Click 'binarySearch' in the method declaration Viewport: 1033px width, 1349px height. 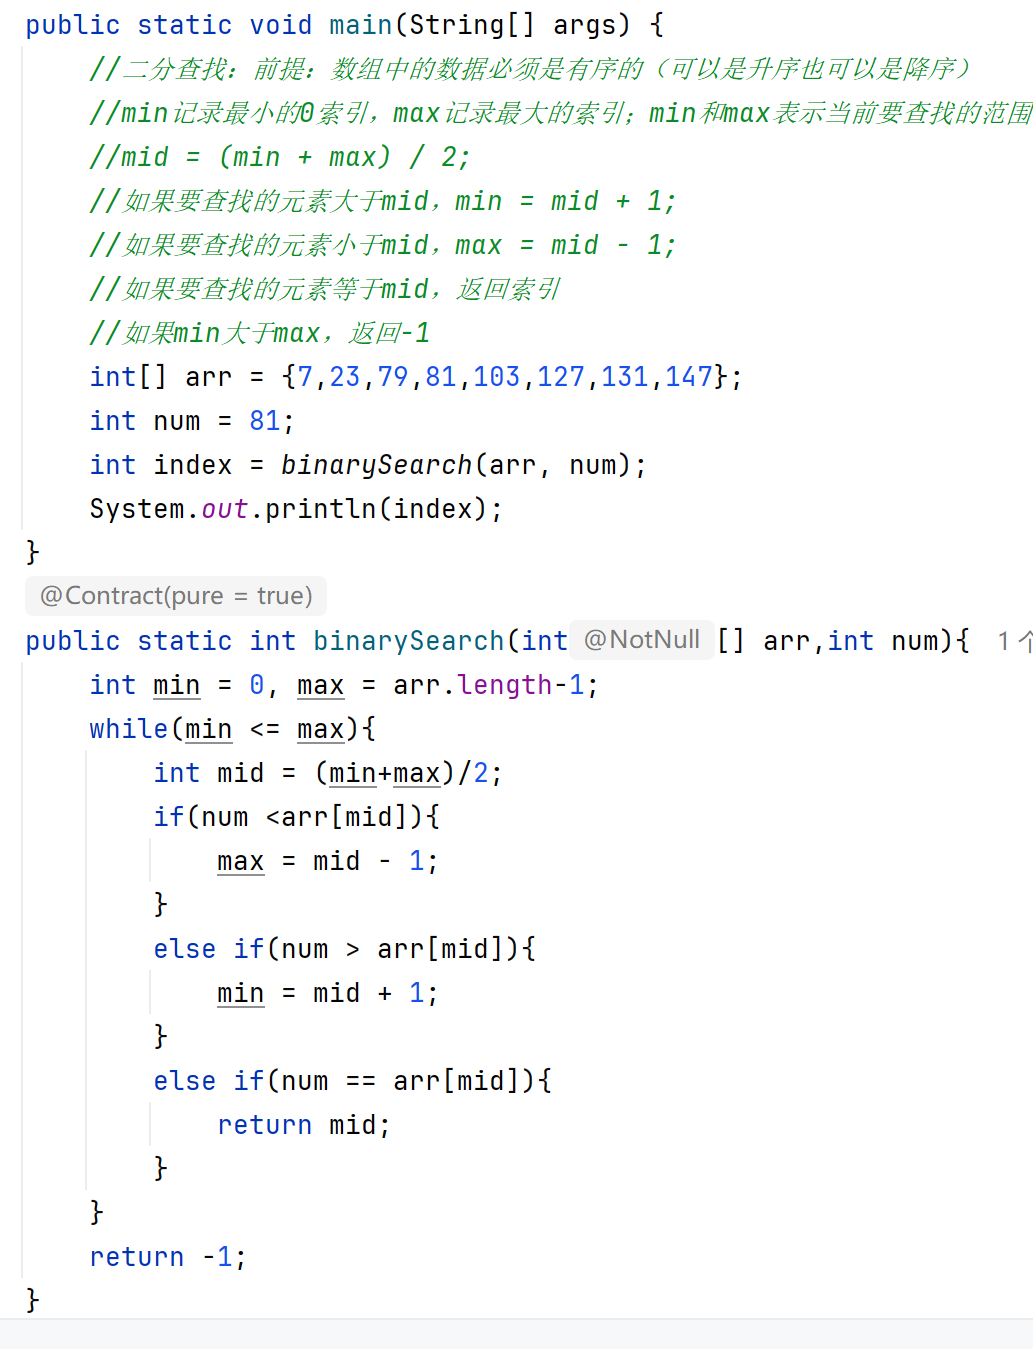coord(409,641)
